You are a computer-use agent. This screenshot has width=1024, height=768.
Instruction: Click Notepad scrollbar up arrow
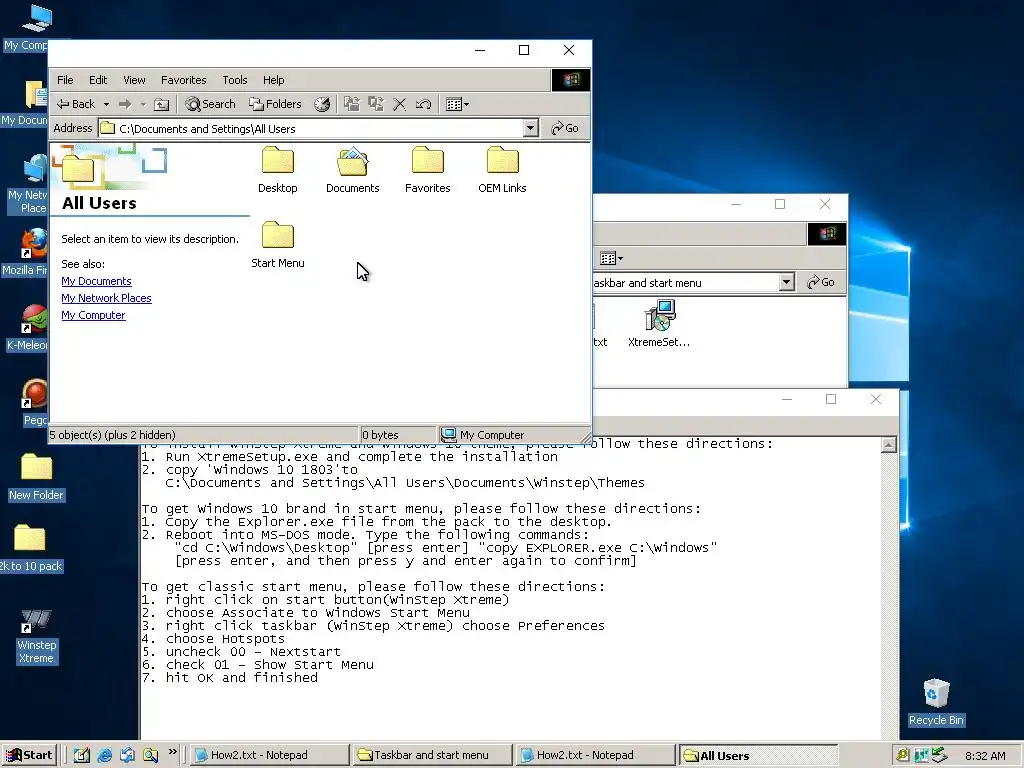click(889, 445)
